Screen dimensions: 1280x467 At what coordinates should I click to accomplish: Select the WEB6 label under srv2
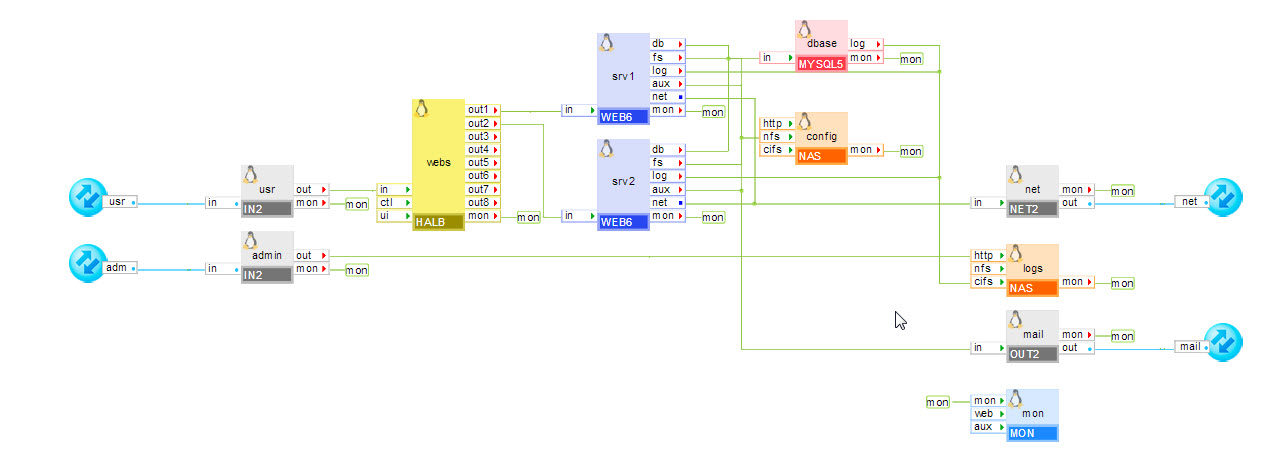[x=623, y=223]
